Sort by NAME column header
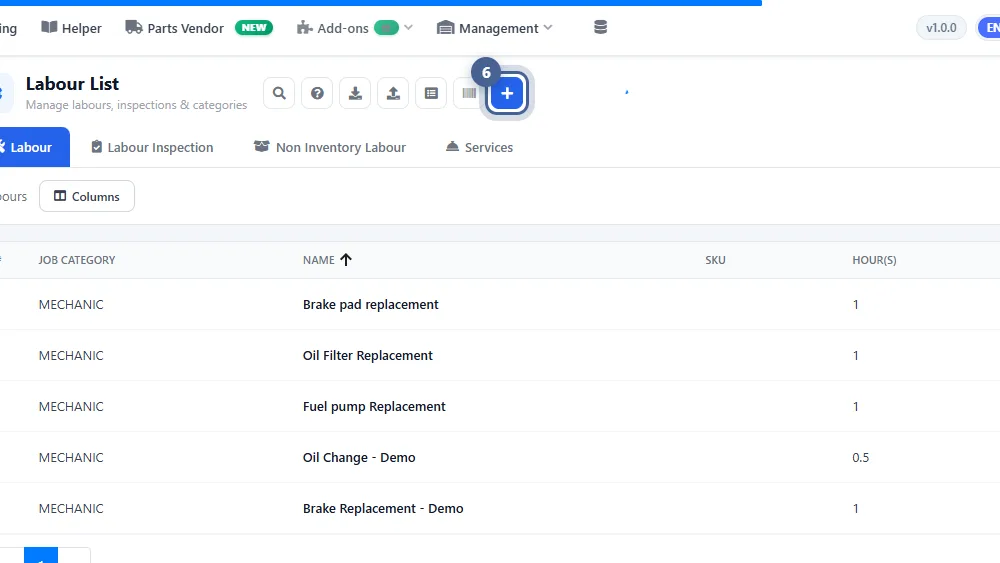Screen dimensions: 1000x563 [319, 260]
